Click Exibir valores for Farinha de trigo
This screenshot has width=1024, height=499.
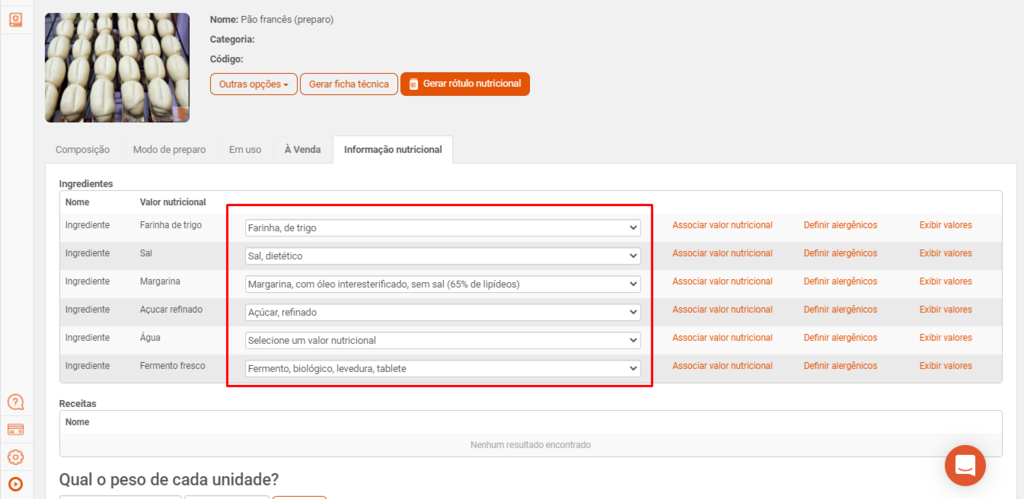[946, 225]
